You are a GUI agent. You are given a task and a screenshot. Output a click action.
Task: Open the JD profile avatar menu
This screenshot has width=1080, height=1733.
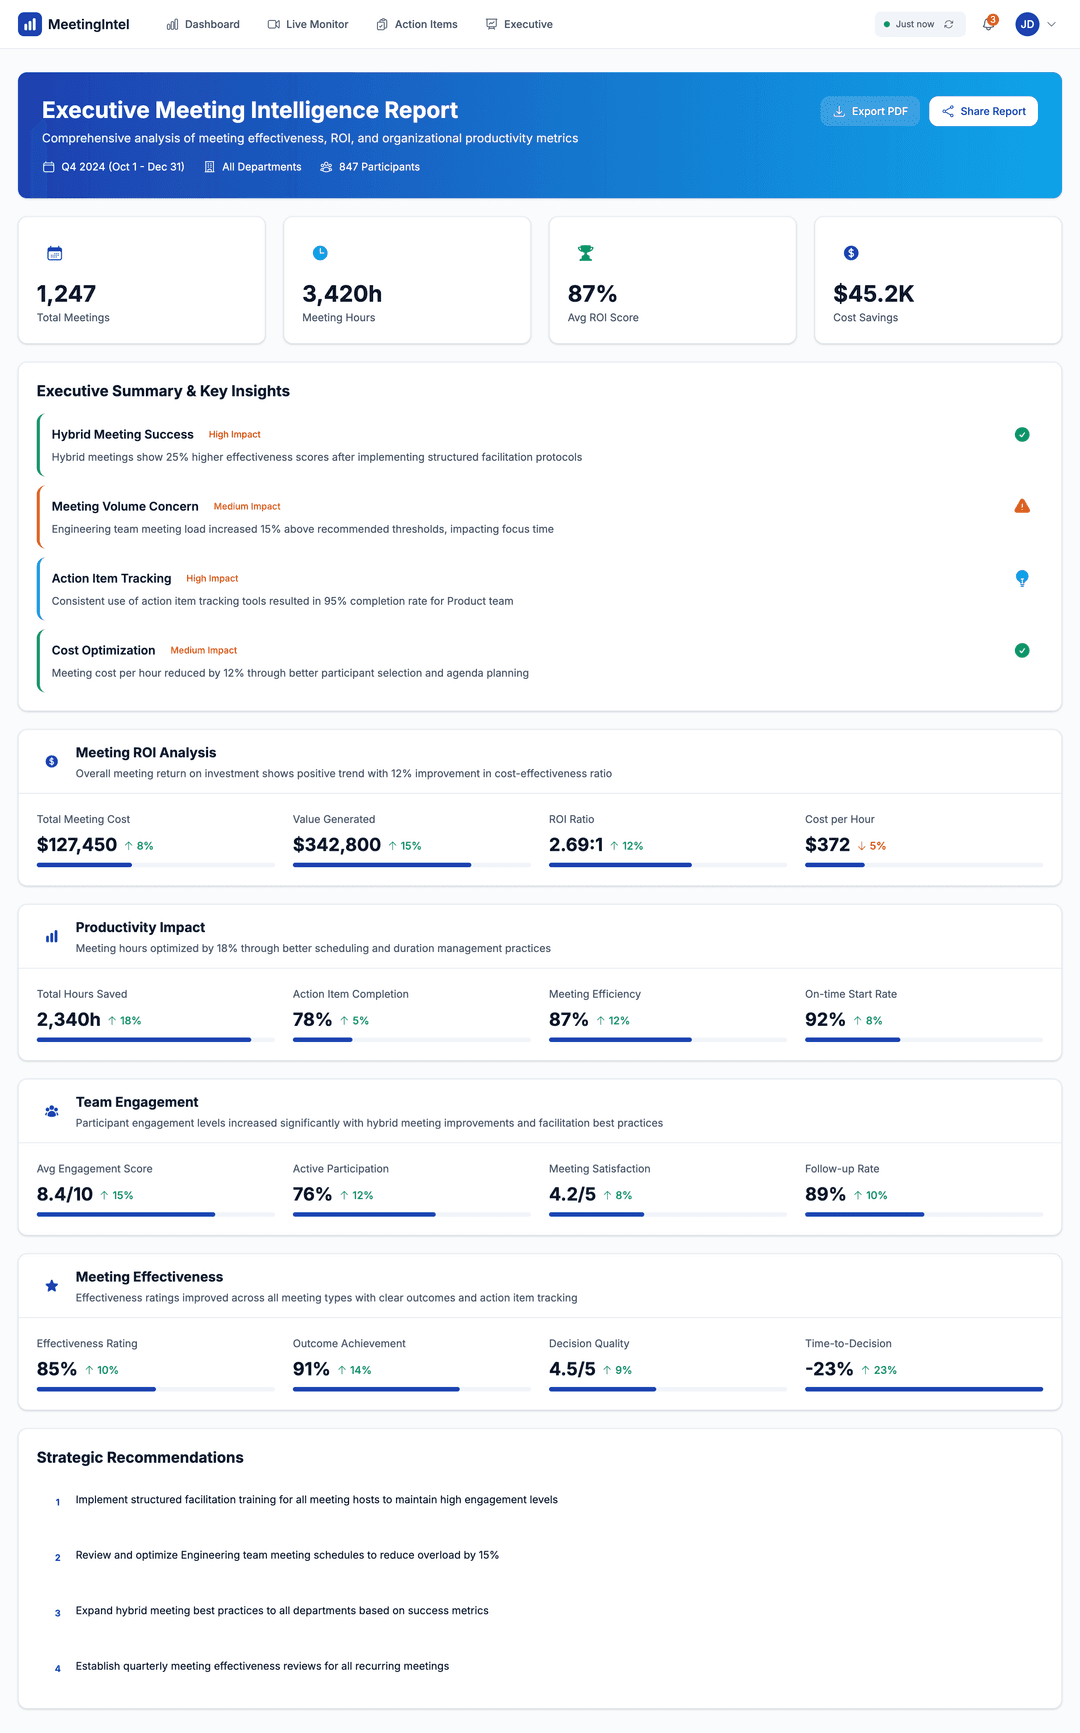click(1027, 24)
